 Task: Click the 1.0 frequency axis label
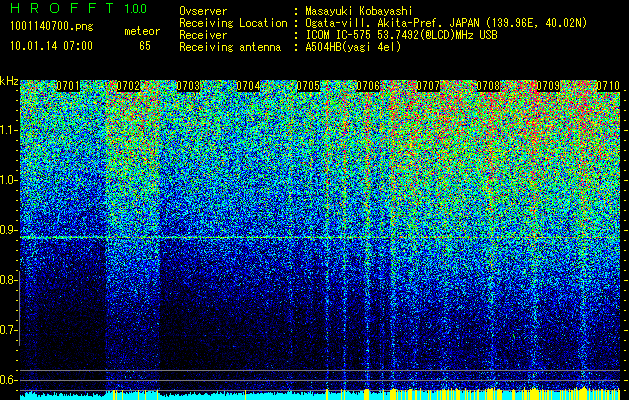tap(8, 180)
